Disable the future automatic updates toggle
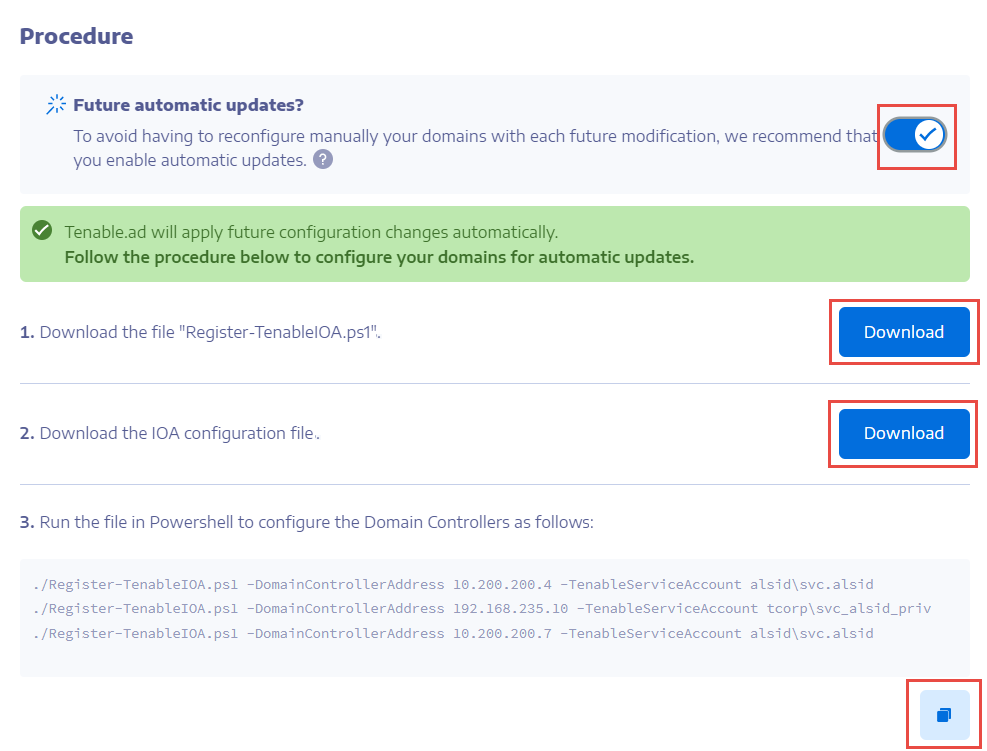The width and height of the screenshot is (987, 751). coord(916,135)
